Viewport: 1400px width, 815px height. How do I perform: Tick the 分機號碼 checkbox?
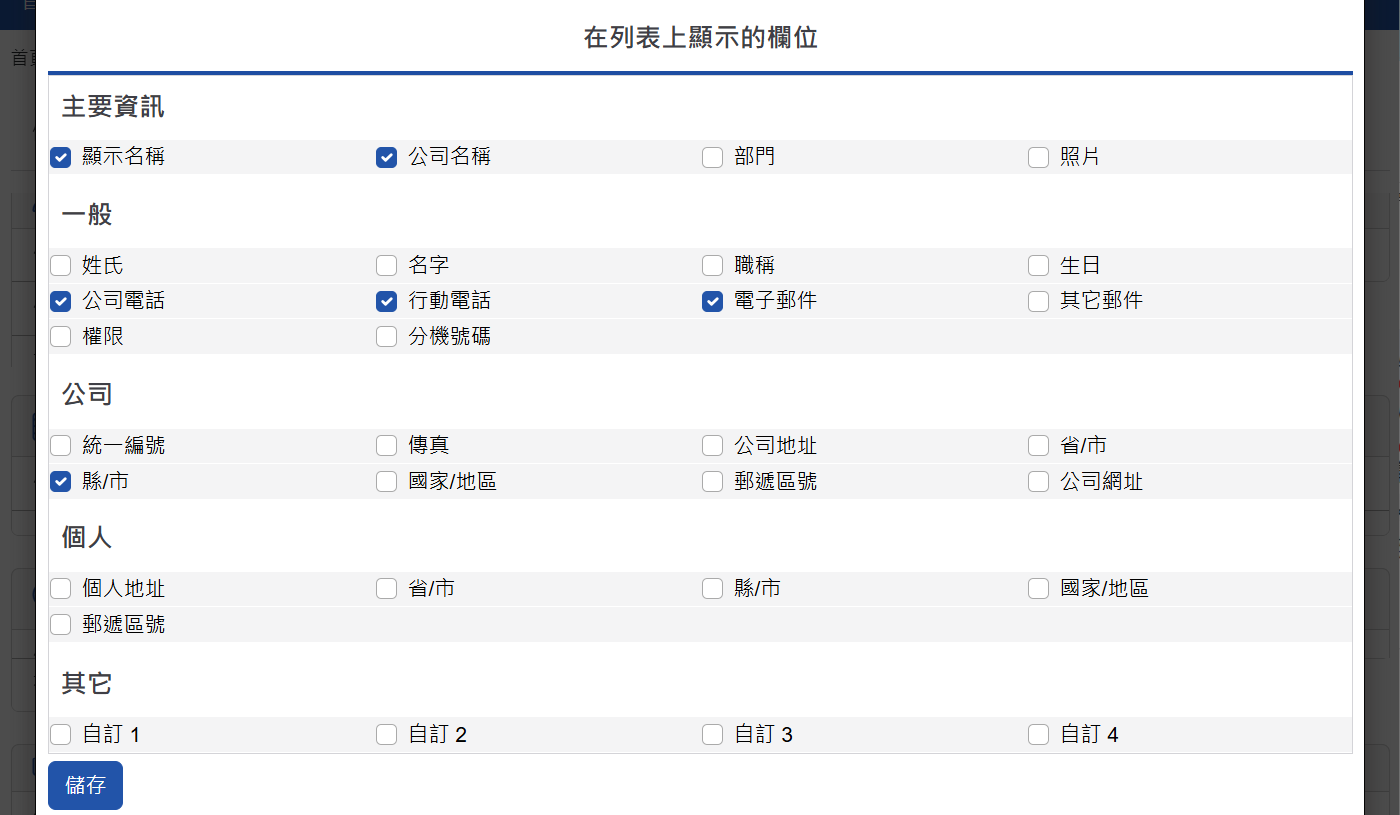pyautogui.click(x=387, y=337)
